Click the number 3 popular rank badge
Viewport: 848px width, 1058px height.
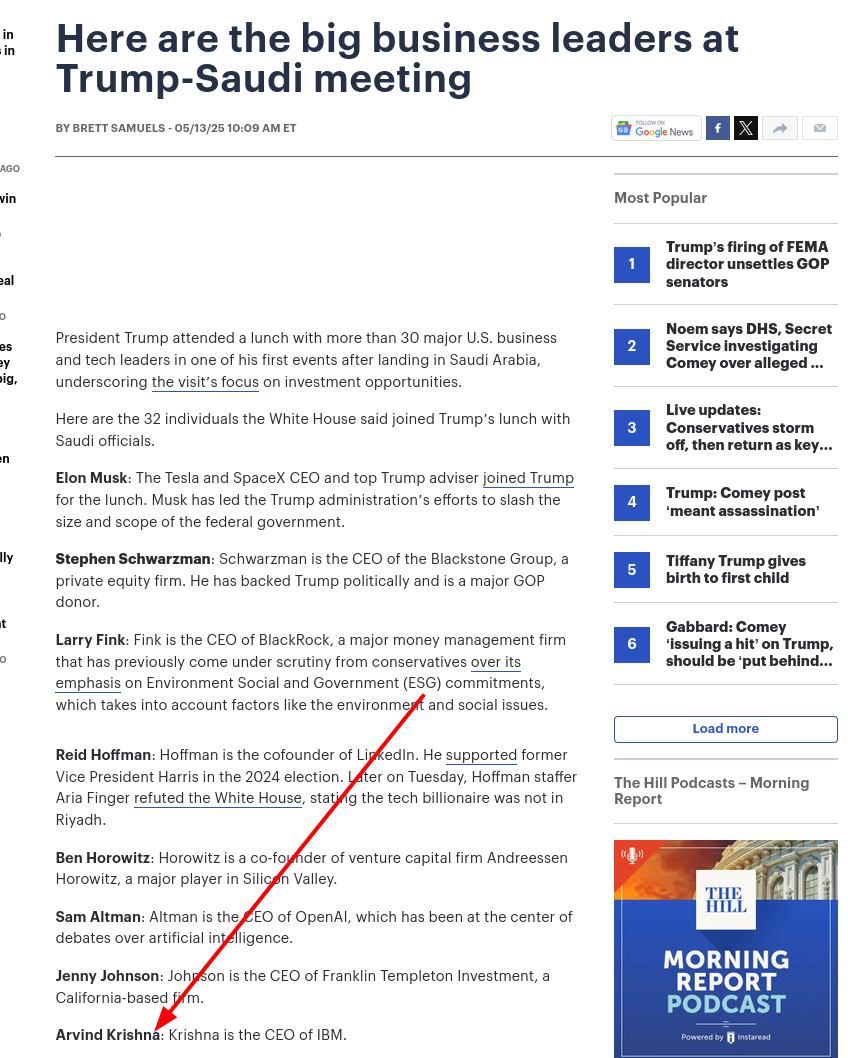[632, 428]
